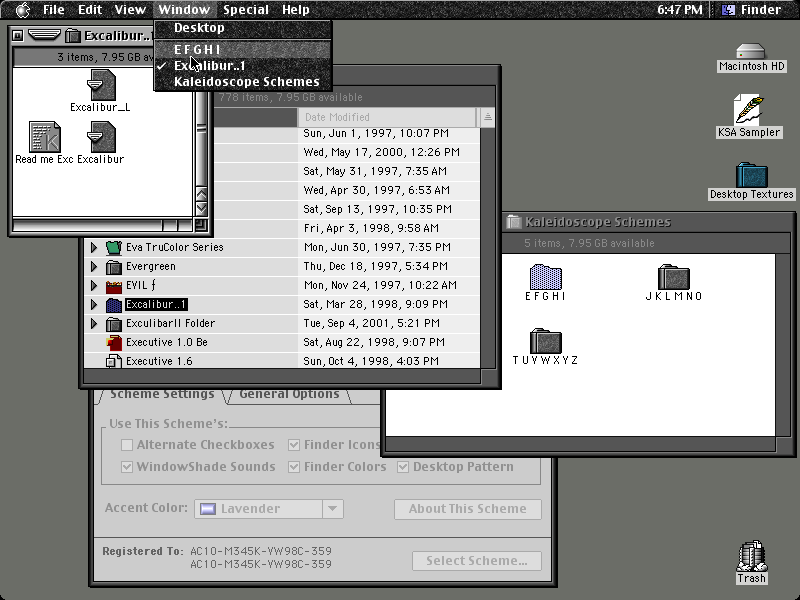This screenshot has height=600, width=800.
Task: Toggle Finder Colors checkbox
Action: click(x=294, y=467)
